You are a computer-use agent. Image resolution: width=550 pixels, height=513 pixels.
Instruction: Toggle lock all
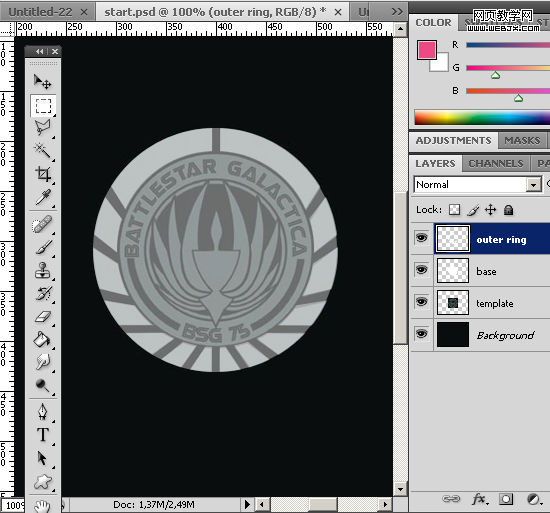coord(508,210)
